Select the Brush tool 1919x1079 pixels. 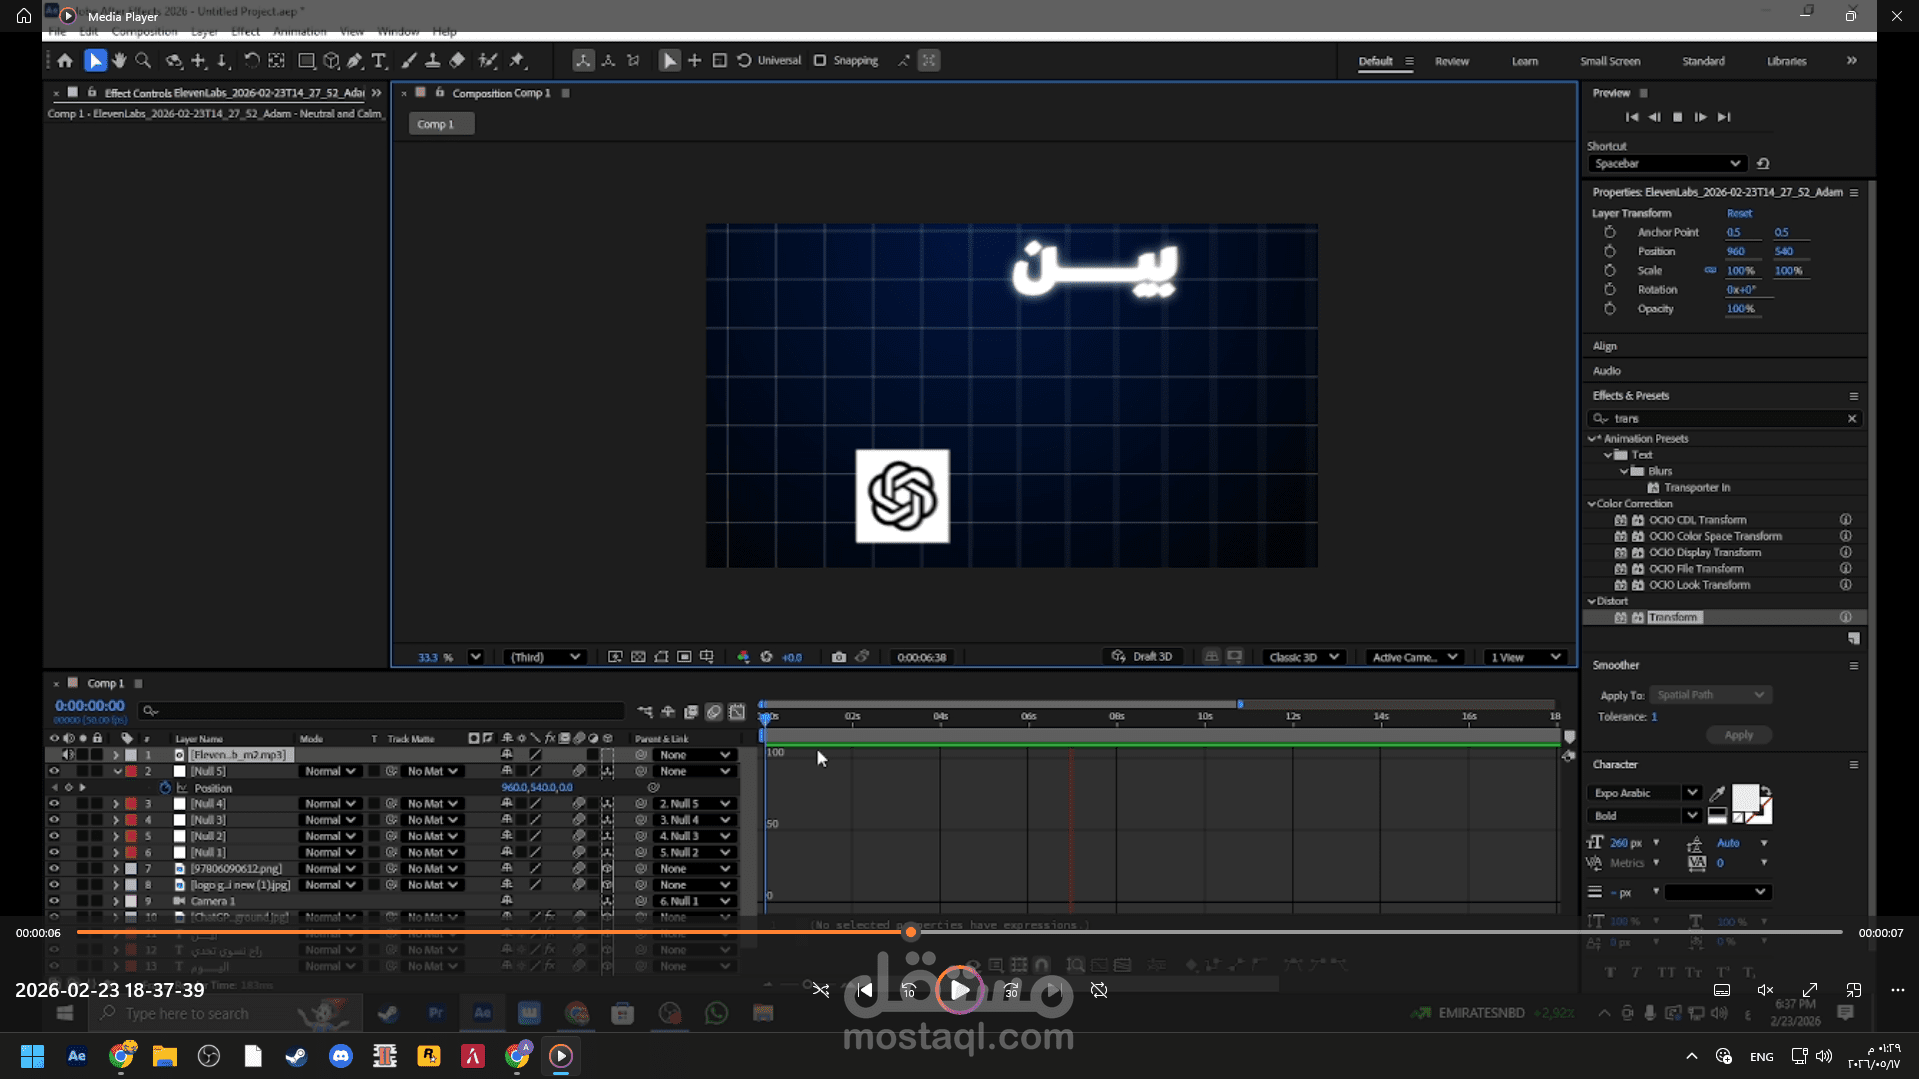409,61
